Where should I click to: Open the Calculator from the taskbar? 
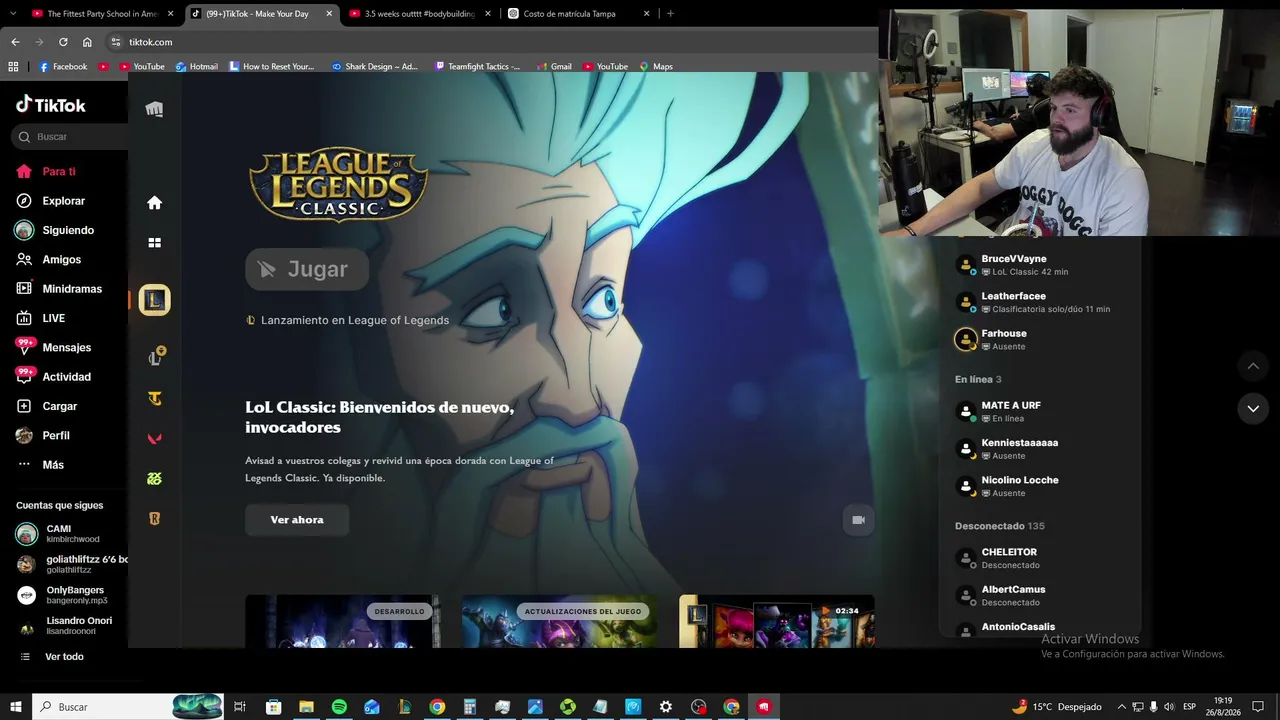click(x=470, y=707)
